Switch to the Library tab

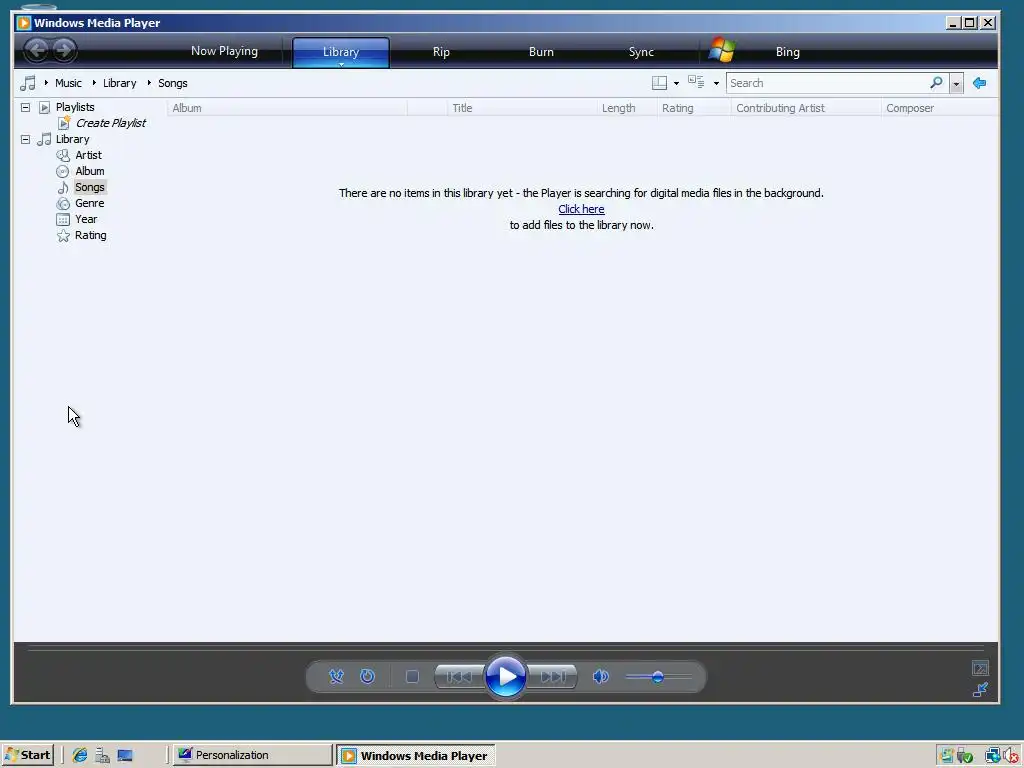[x=341, y=52]
